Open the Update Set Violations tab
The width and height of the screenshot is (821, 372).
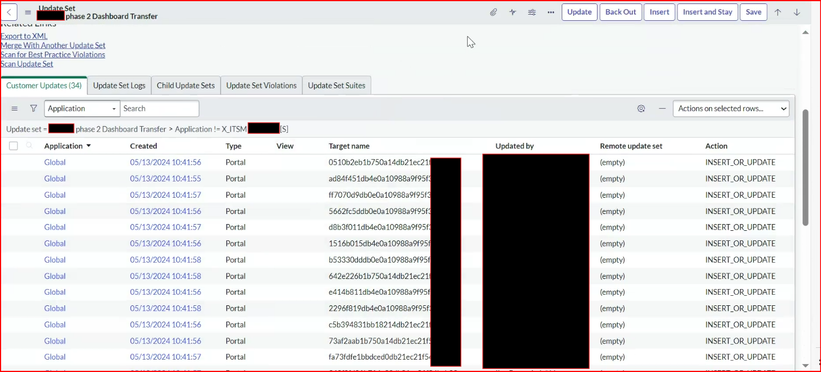tap(261, 85)
